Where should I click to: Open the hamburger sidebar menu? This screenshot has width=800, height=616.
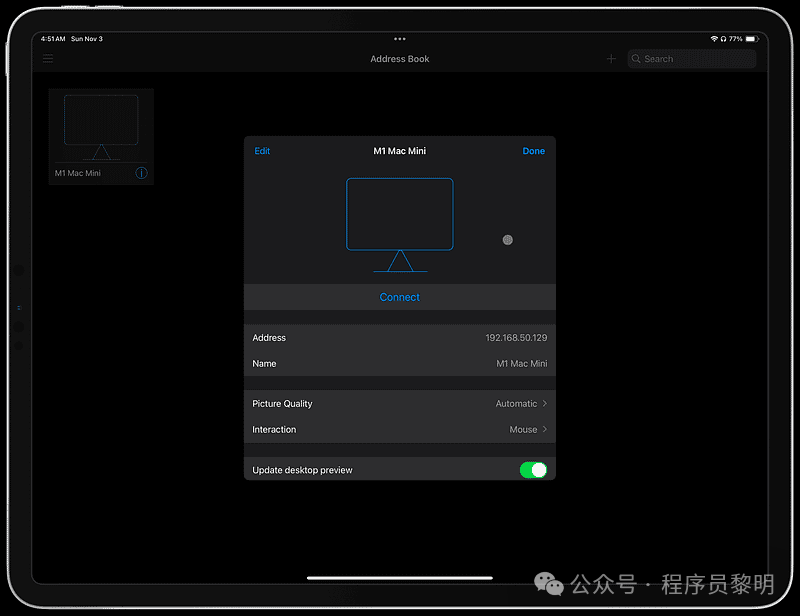[x=48, y=59]
